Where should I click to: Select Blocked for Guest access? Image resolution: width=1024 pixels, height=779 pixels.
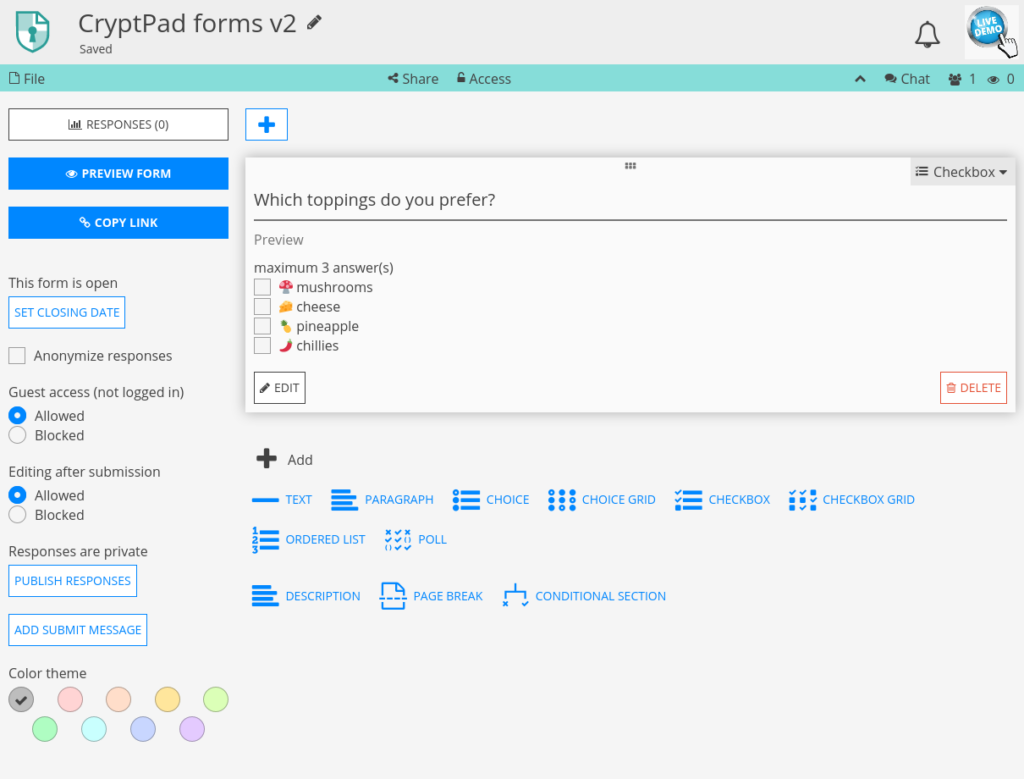[18, 435]
